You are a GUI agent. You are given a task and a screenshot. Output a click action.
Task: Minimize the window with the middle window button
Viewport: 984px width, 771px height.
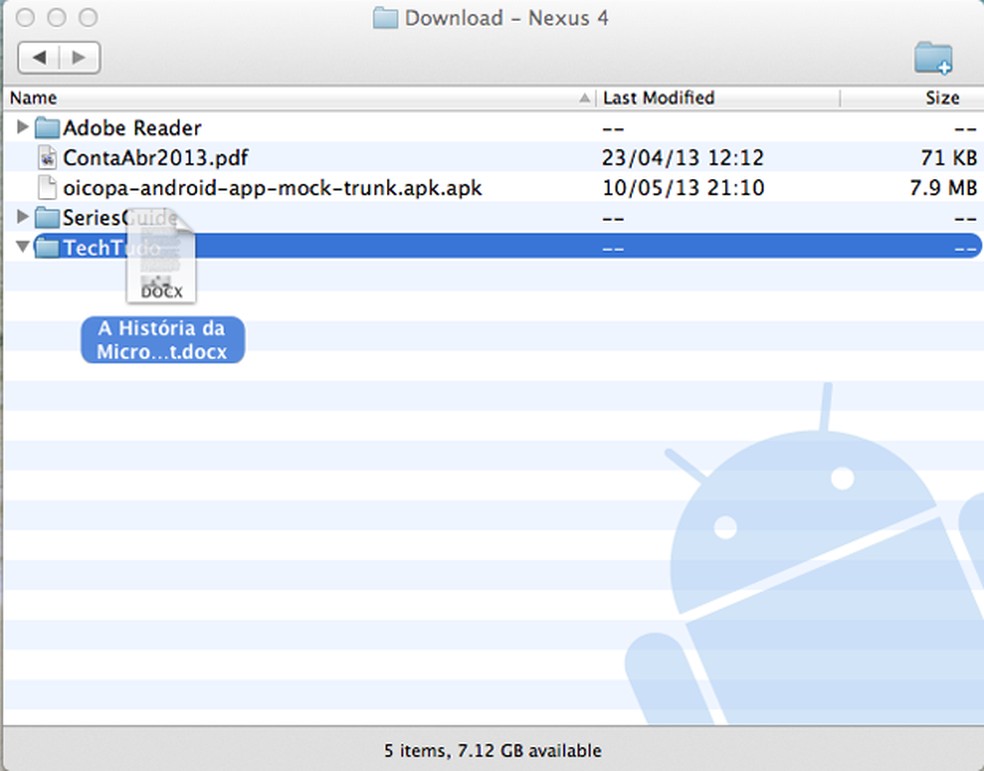point(56,17)
